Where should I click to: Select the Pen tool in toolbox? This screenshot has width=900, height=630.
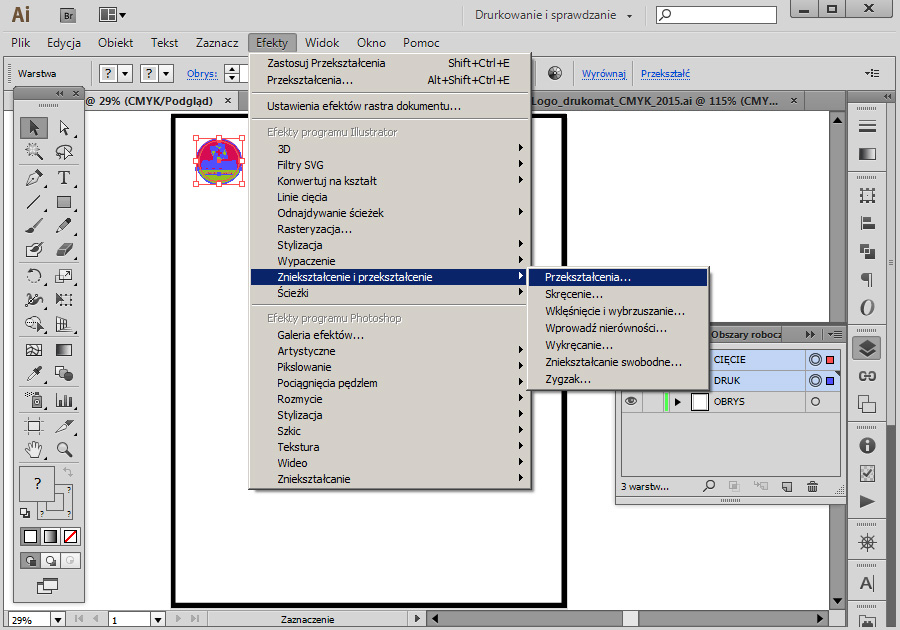pos(35,178)
